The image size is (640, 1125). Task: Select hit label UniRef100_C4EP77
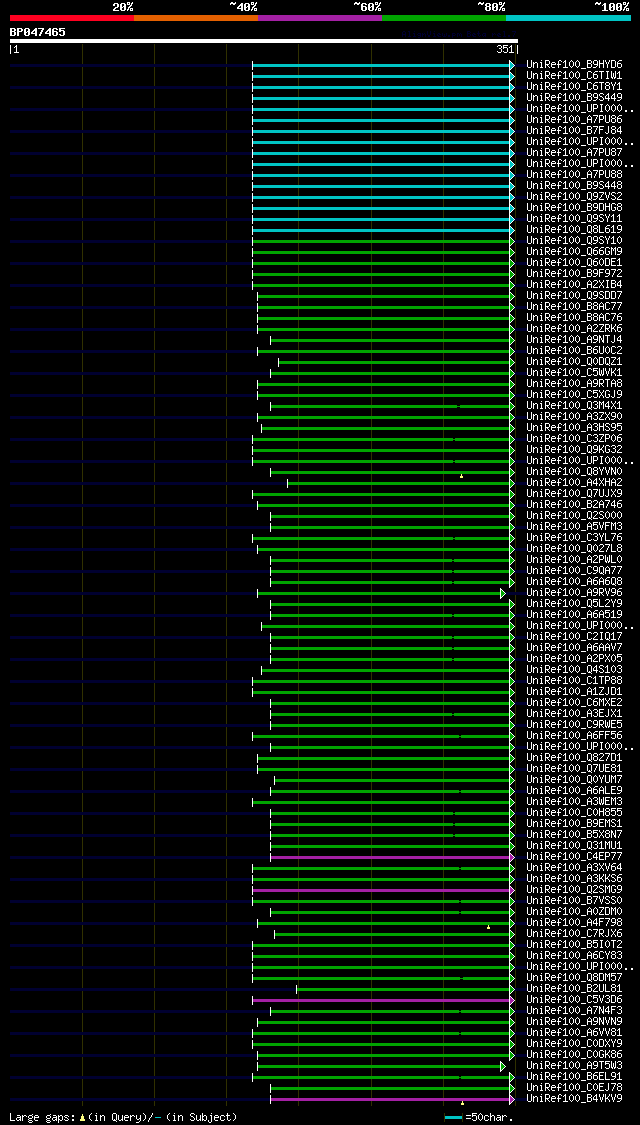574,857
